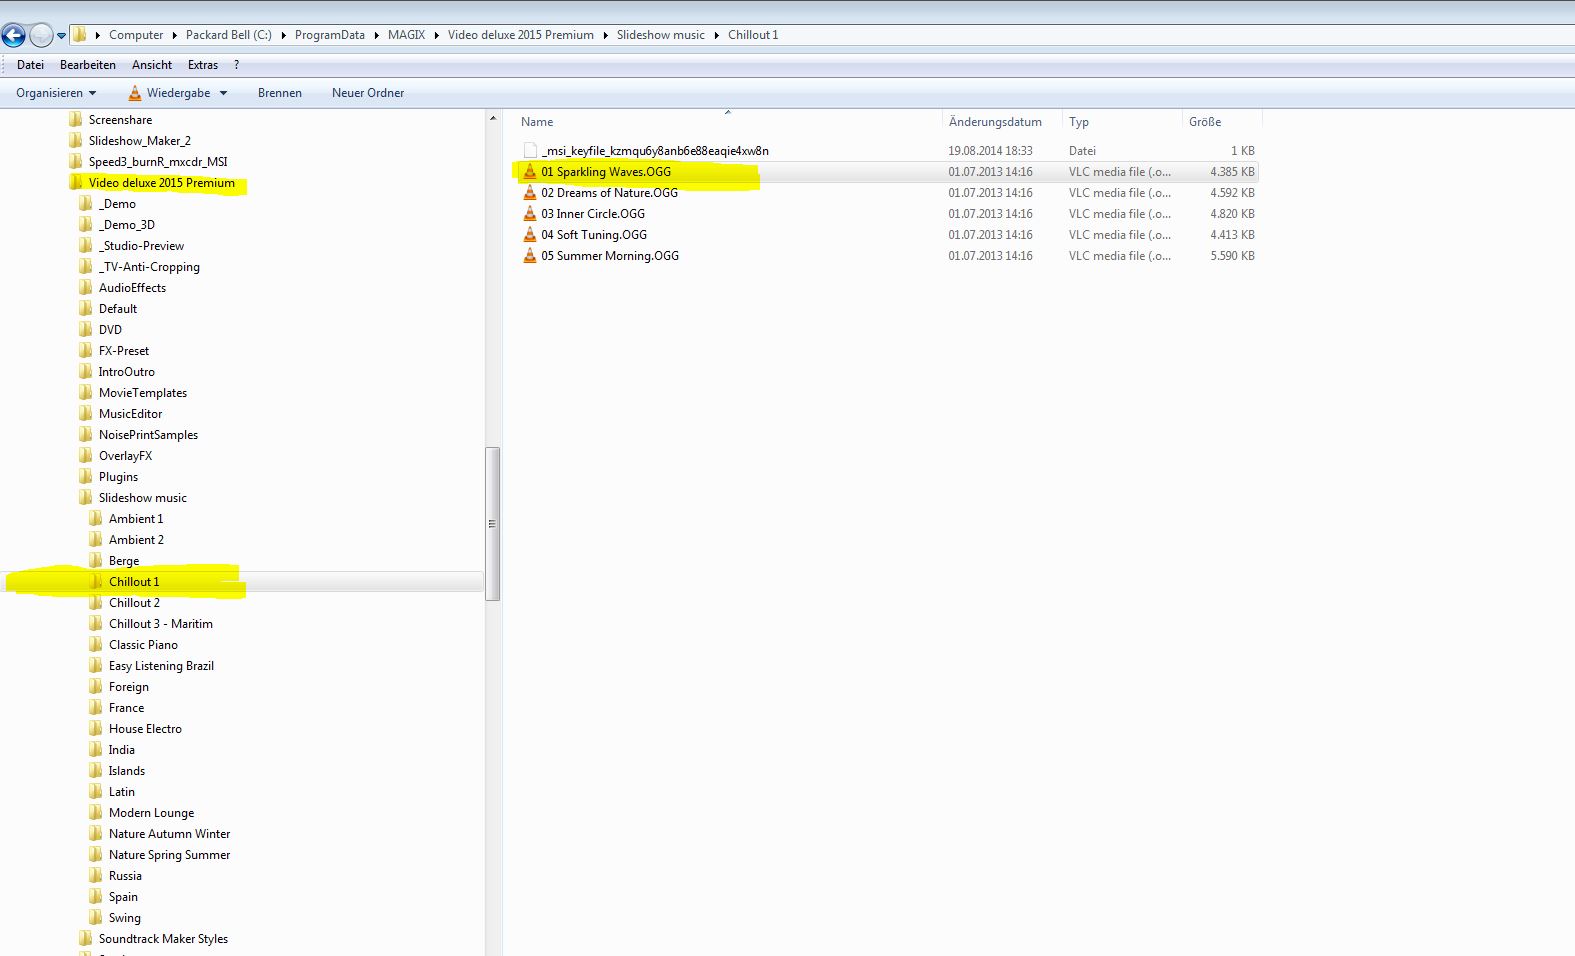The width and height of the screenshot is (1575, 956).
Task: Sort files by Änderungsdatum column header
Action: point(995,122)
